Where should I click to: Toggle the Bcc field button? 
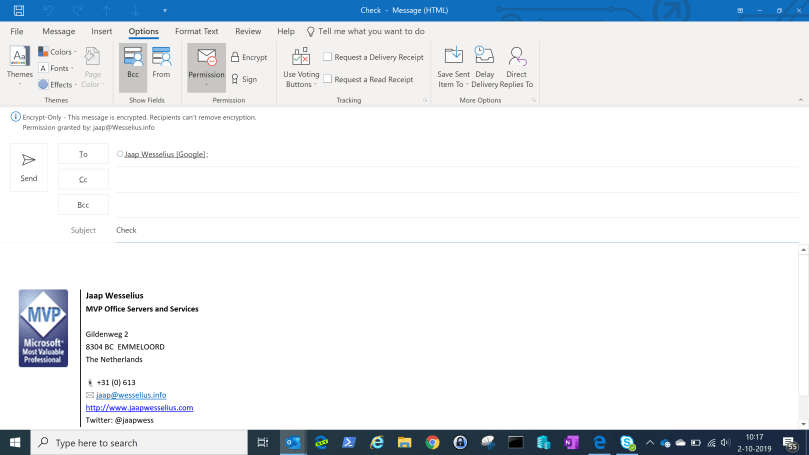[132, 65]
